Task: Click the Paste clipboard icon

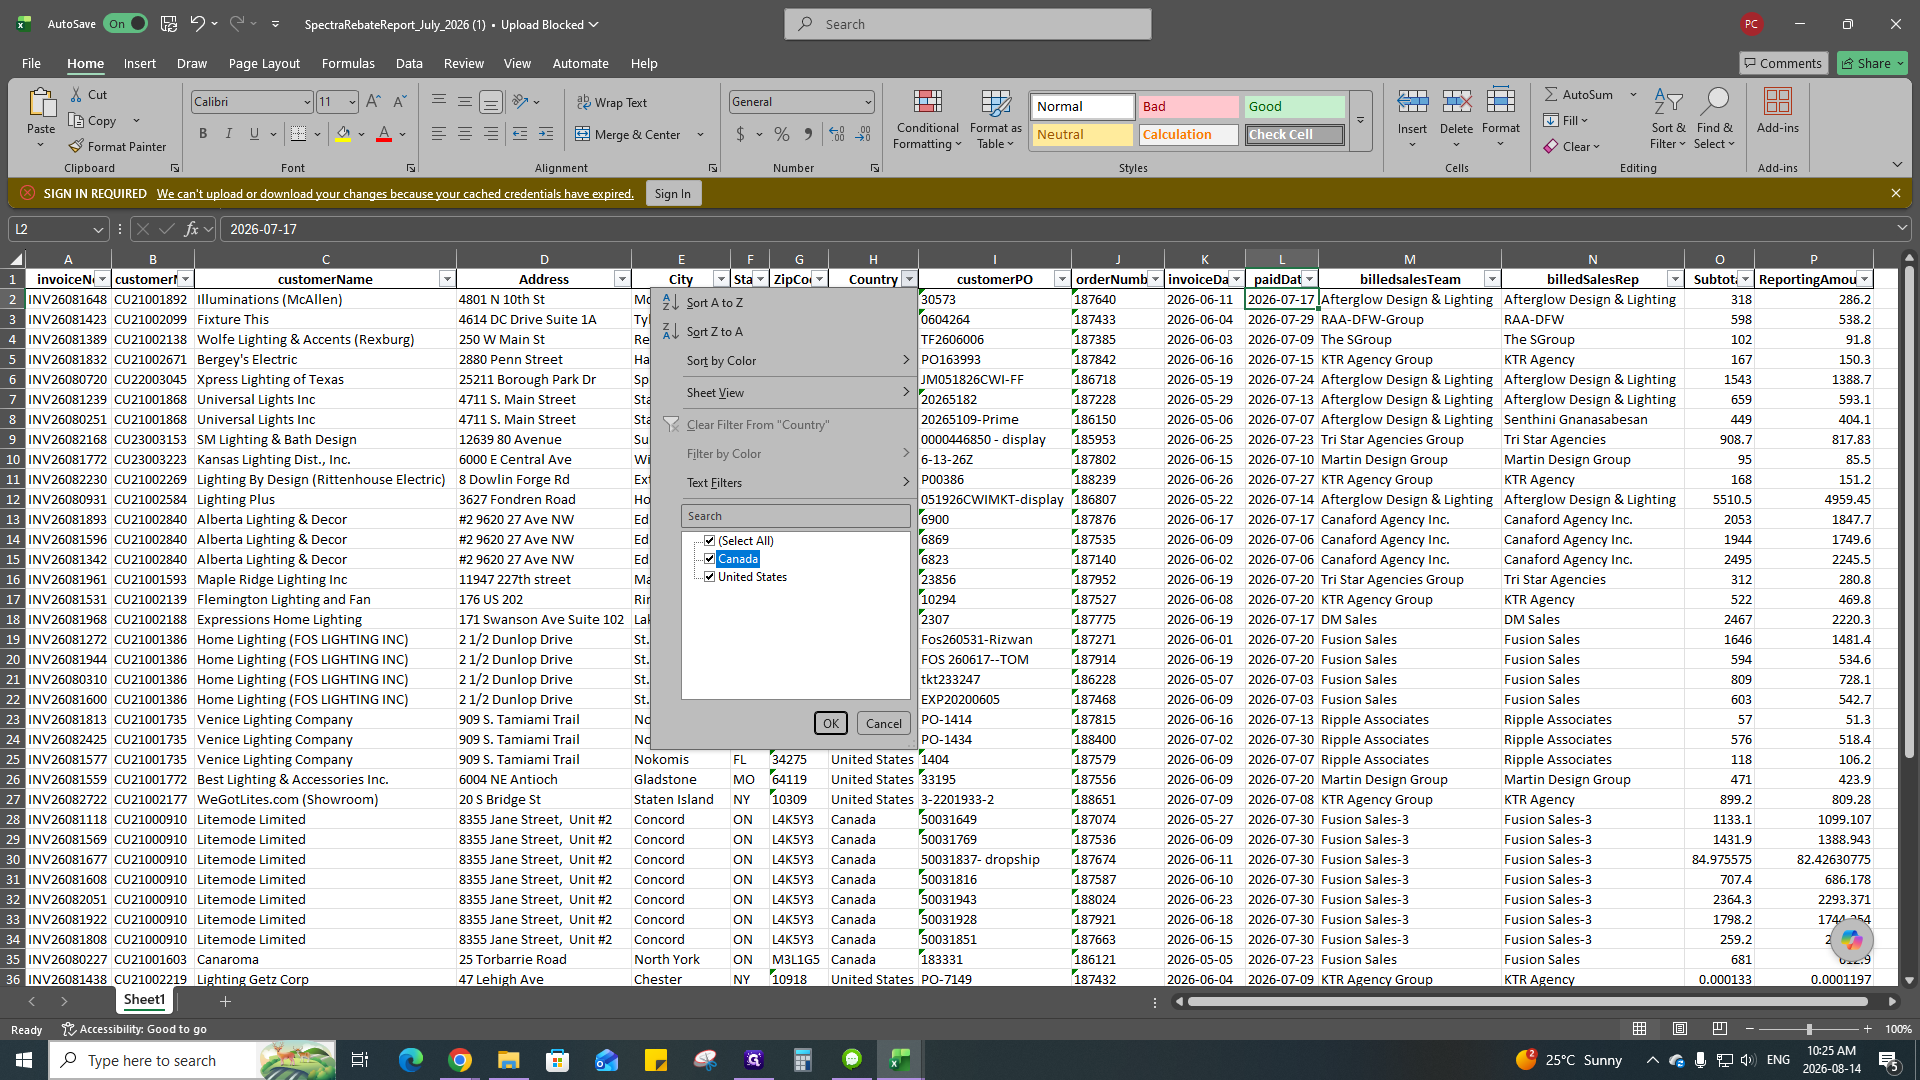Action: 41,102
